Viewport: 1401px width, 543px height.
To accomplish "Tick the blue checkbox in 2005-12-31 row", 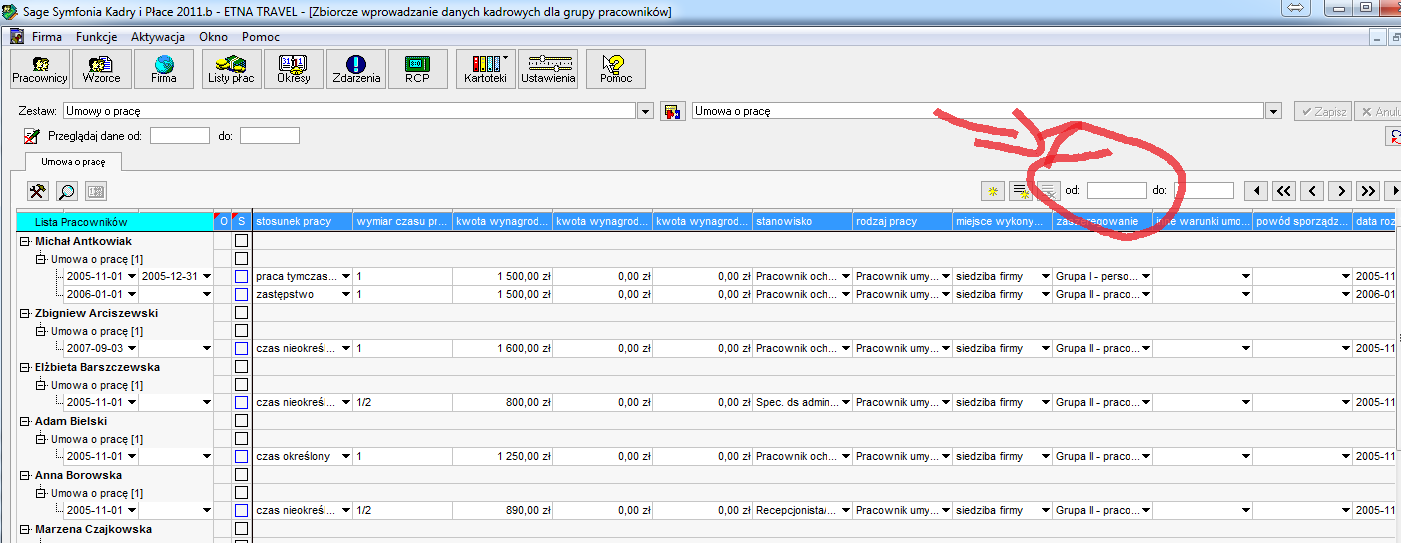I will 241,277.
